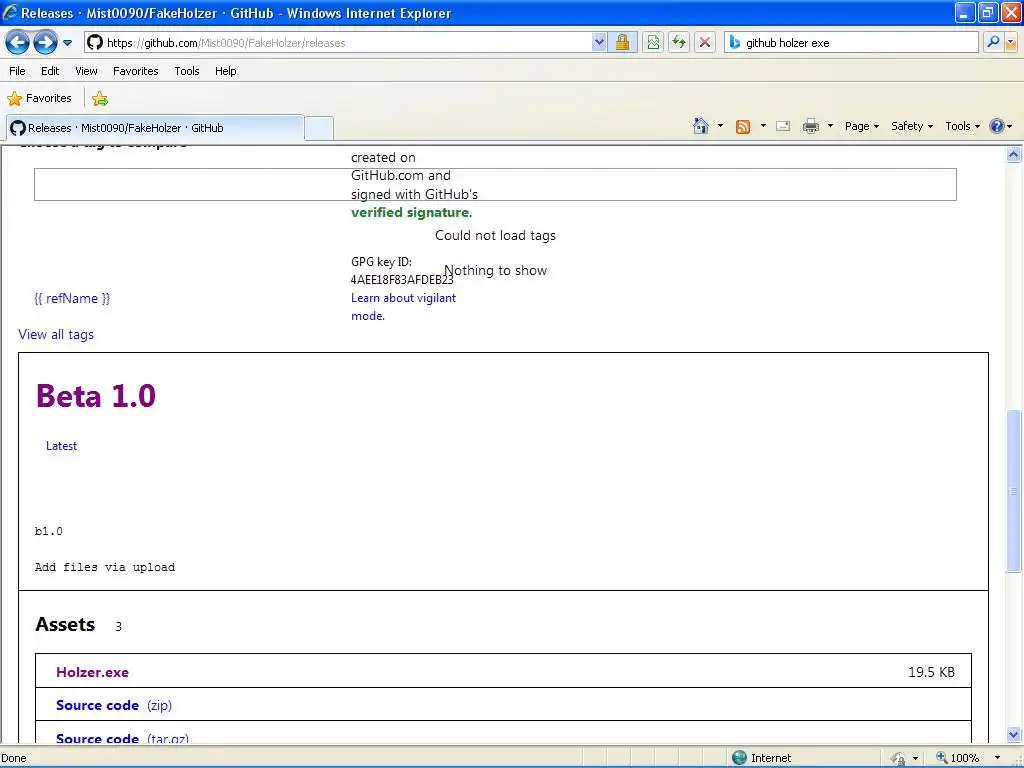This screenshot has width=1024, height=768.
Task: Open the recent pages dropdown next to Forward
Action: [x=67, y=43]
